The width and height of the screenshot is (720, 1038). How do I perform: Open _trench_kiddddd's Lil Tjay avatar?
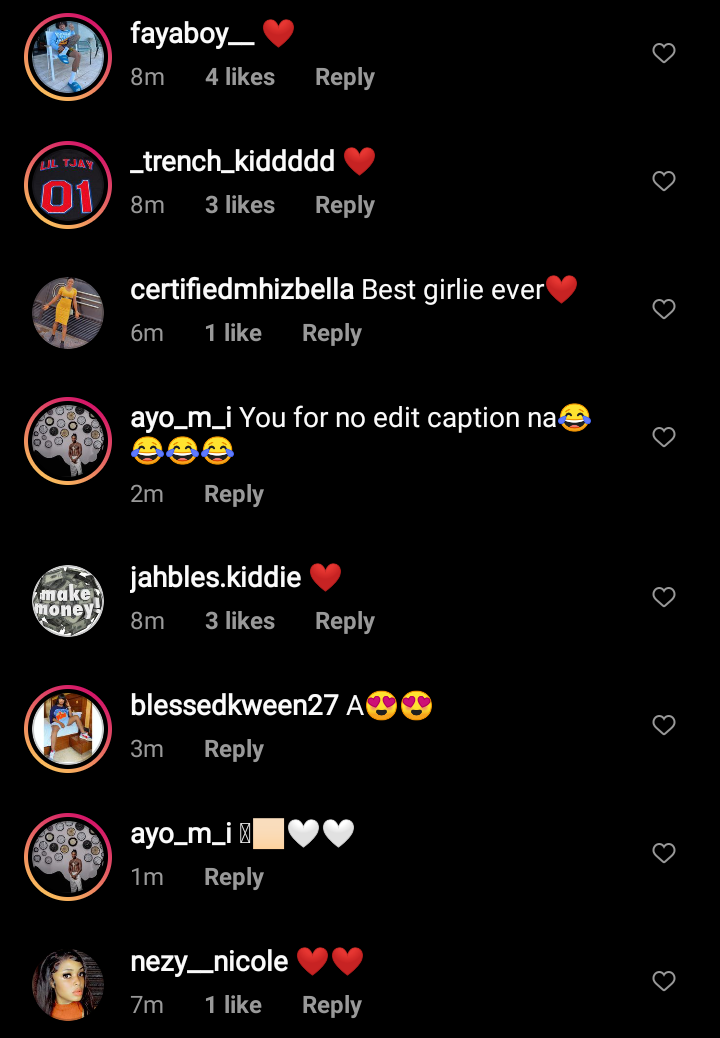(68, 185)
